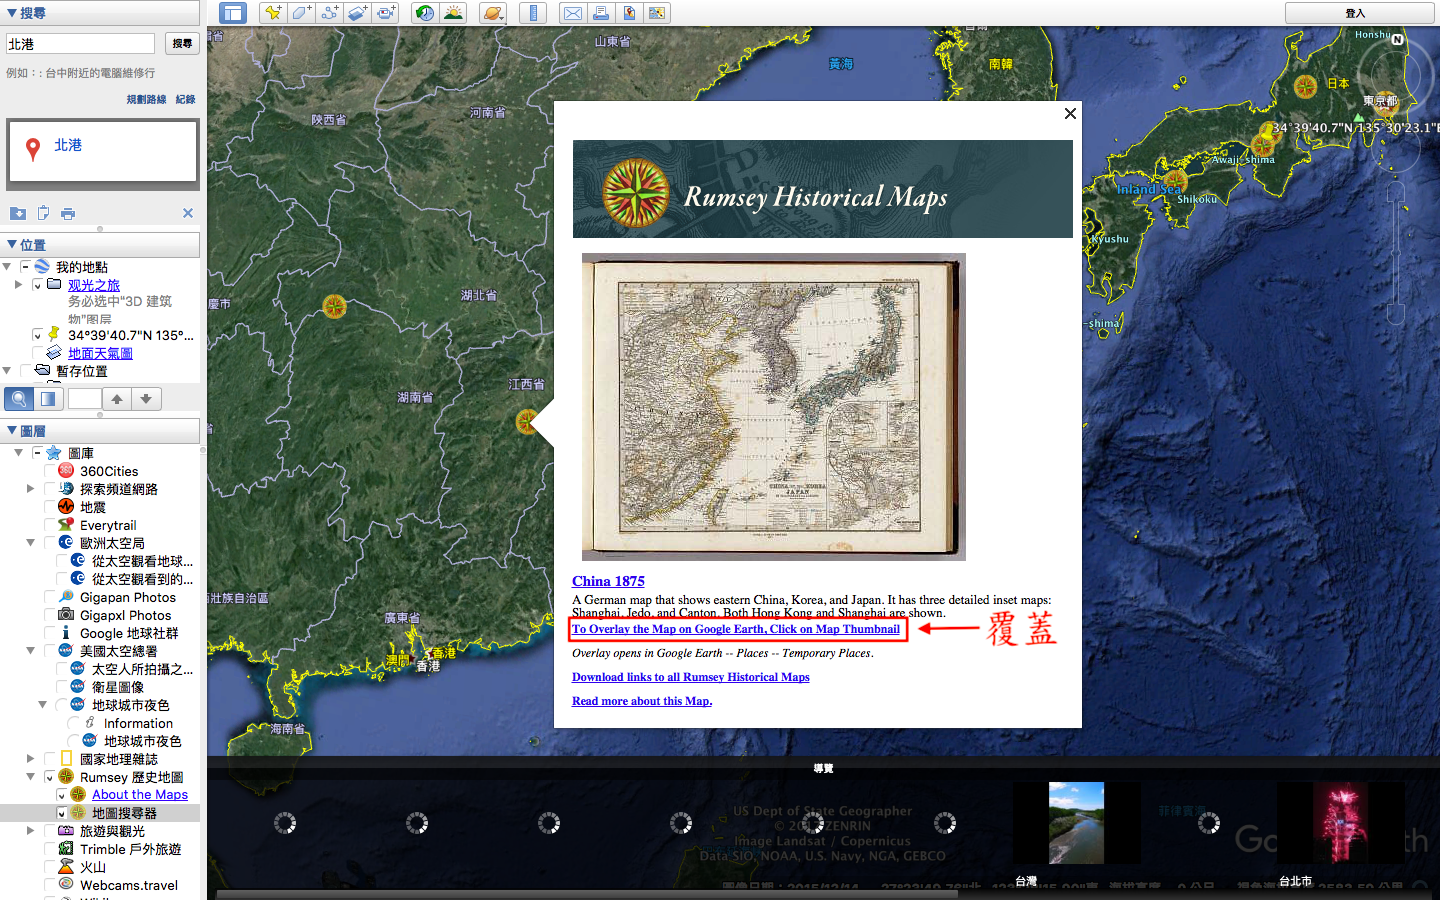
Task: Enable Gigapan Photos checkbox
Action: coord(49,597)
